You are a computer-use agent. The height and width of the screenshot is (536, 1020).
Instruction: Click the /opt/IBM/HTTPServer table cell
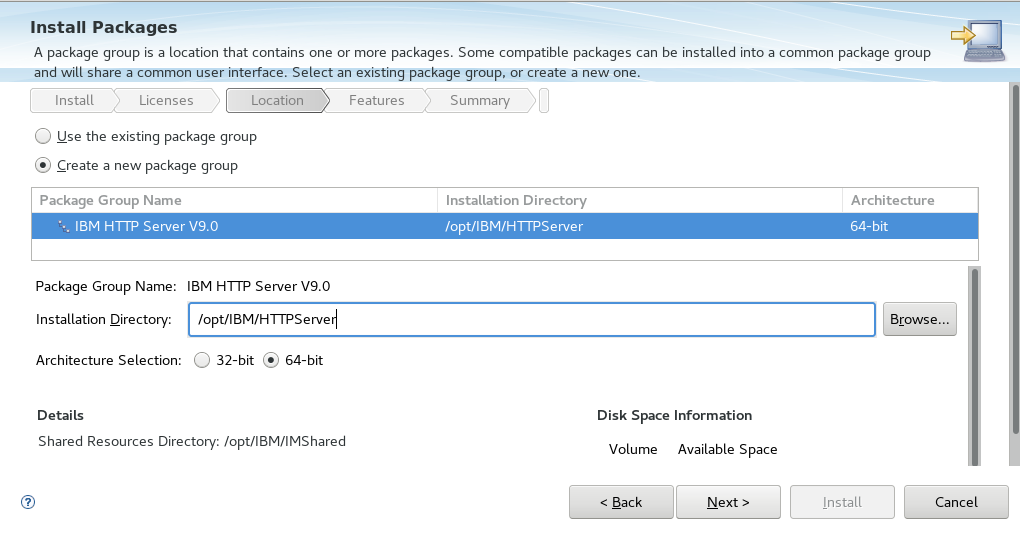514,226
